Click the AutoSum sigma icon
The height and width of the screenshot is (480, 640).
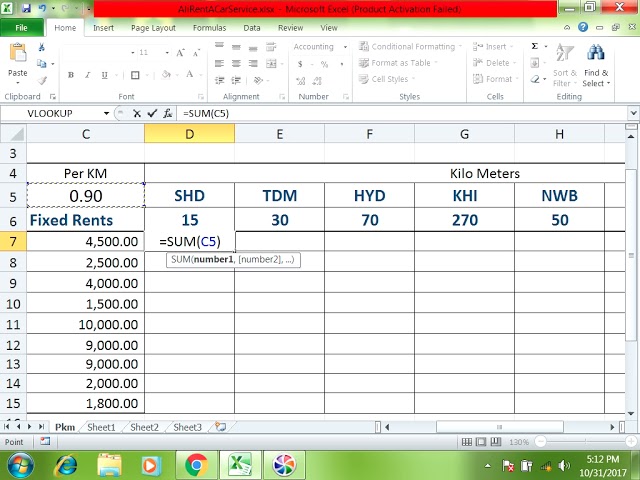pyautogui.click(x=535, y=46)
